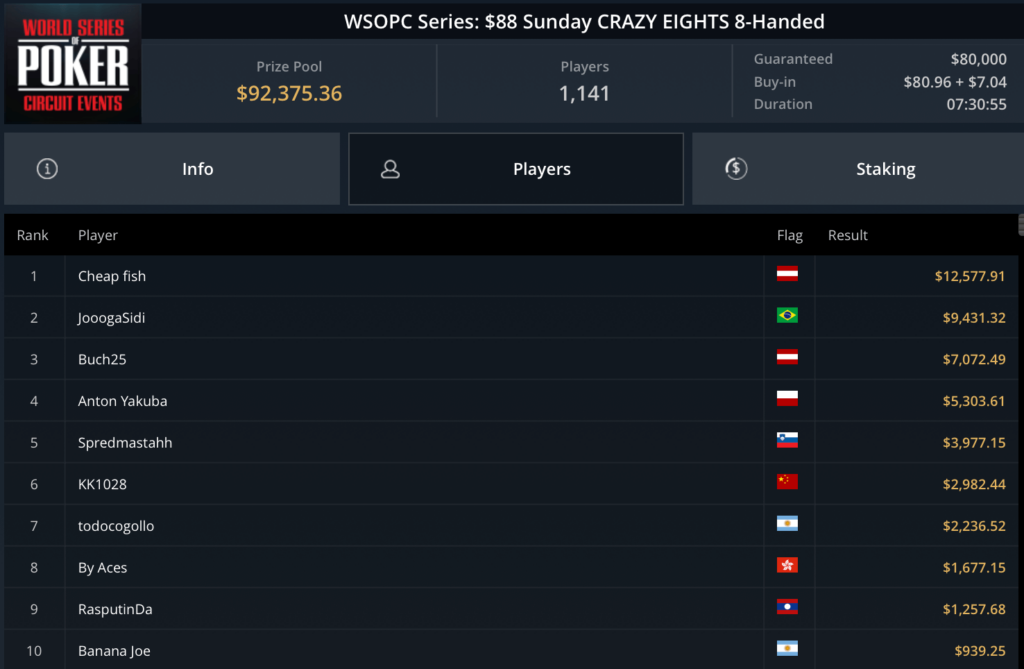Click the Hong Kong flag for By Aces

click(x=787, y=566)
